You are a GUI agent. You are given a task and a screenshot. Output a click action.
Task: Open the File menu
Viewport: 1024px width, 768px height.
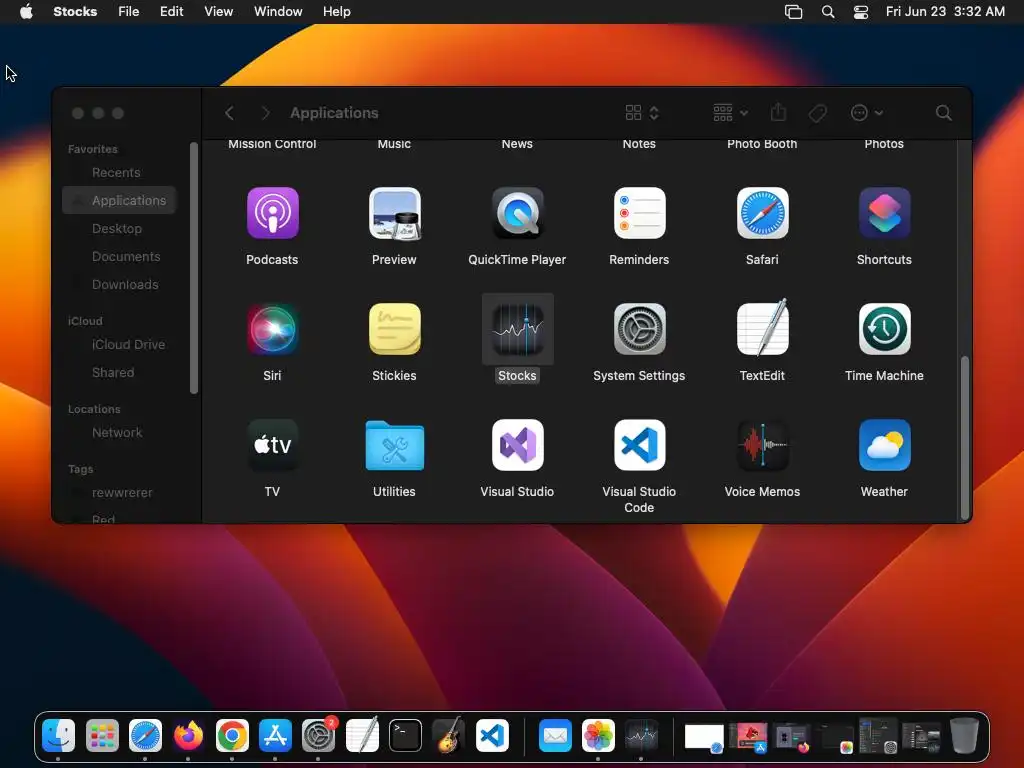coord(129,12)
